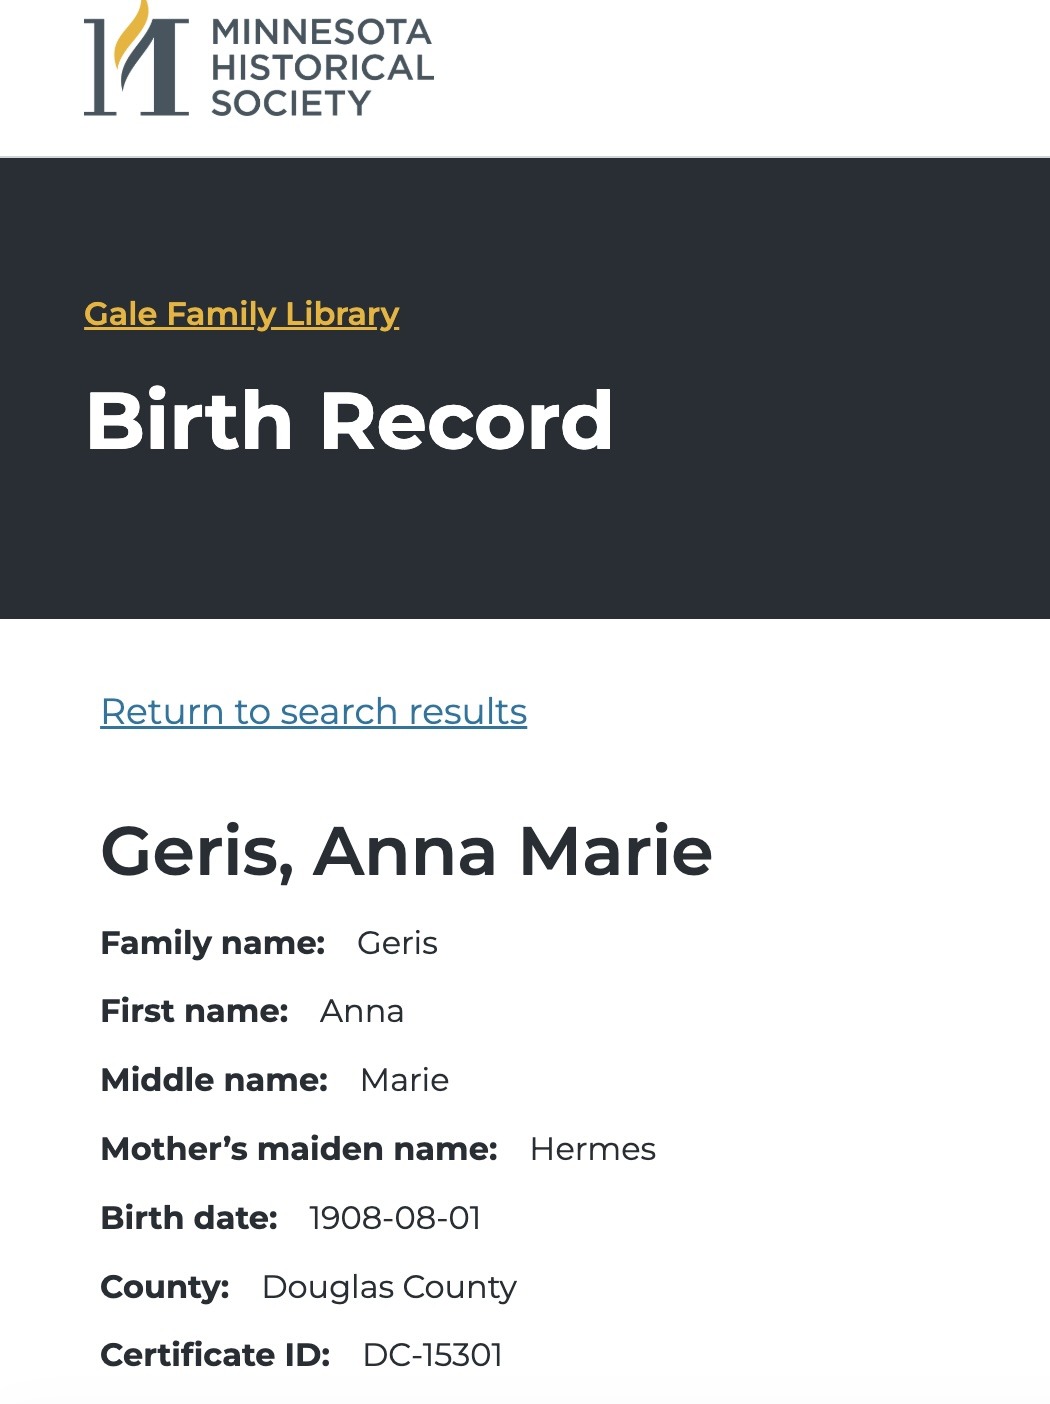Screen dimensions: 1050x1404
Task: Select the family name value "Geris"
Action: tap(398, 943)
